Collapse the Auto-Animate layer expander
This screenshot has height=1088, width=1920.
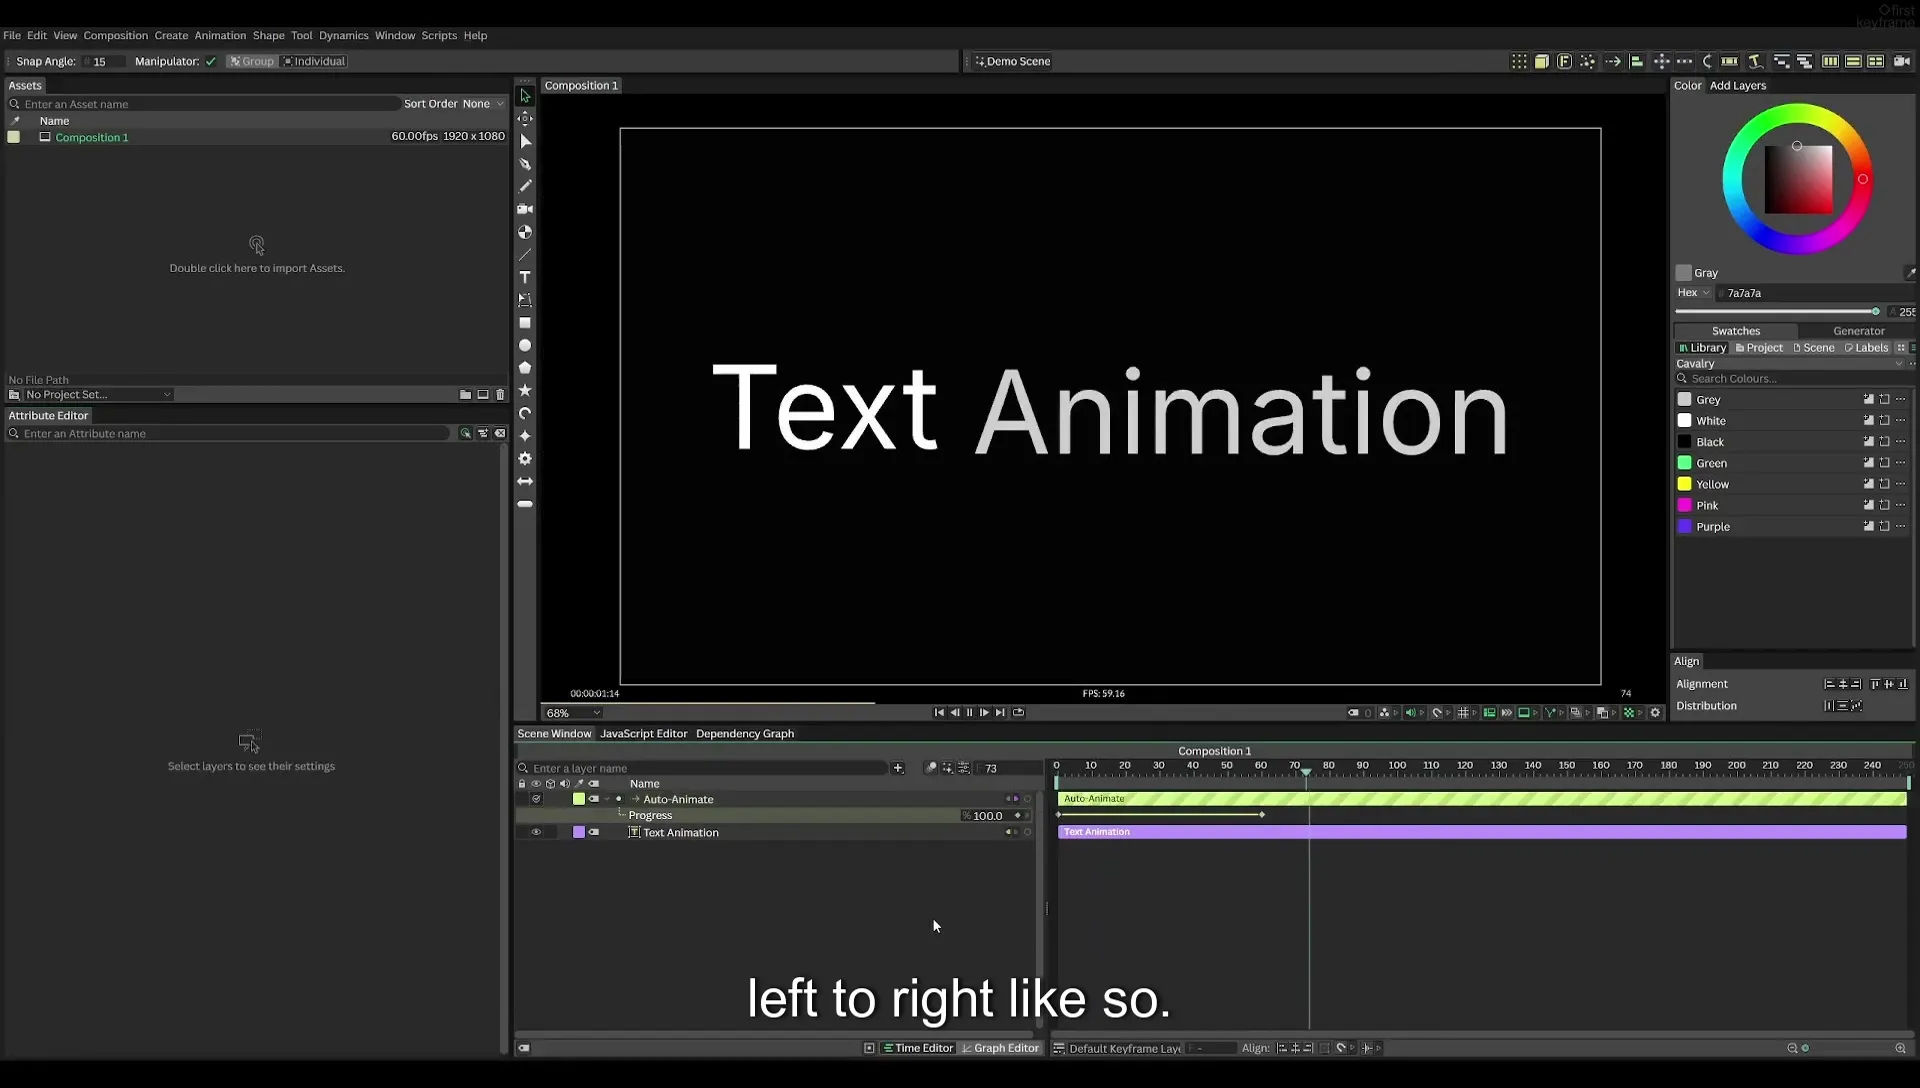click(x=607, y=799)
